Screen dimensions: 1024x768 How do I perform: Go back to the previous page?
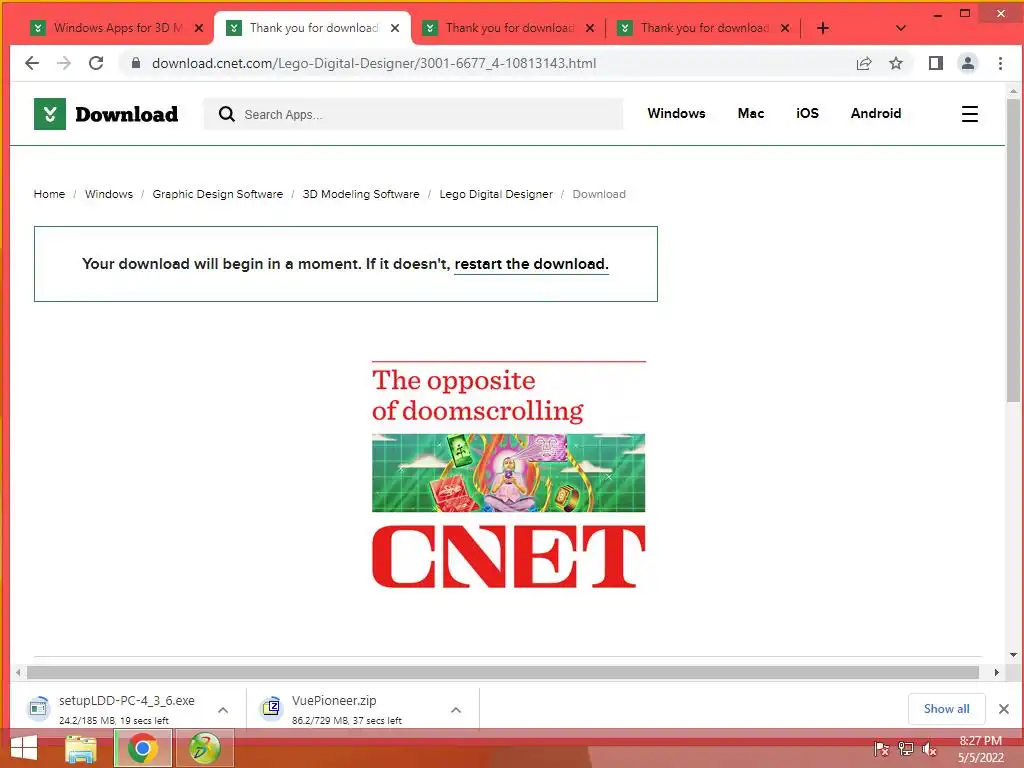(31, 63)
